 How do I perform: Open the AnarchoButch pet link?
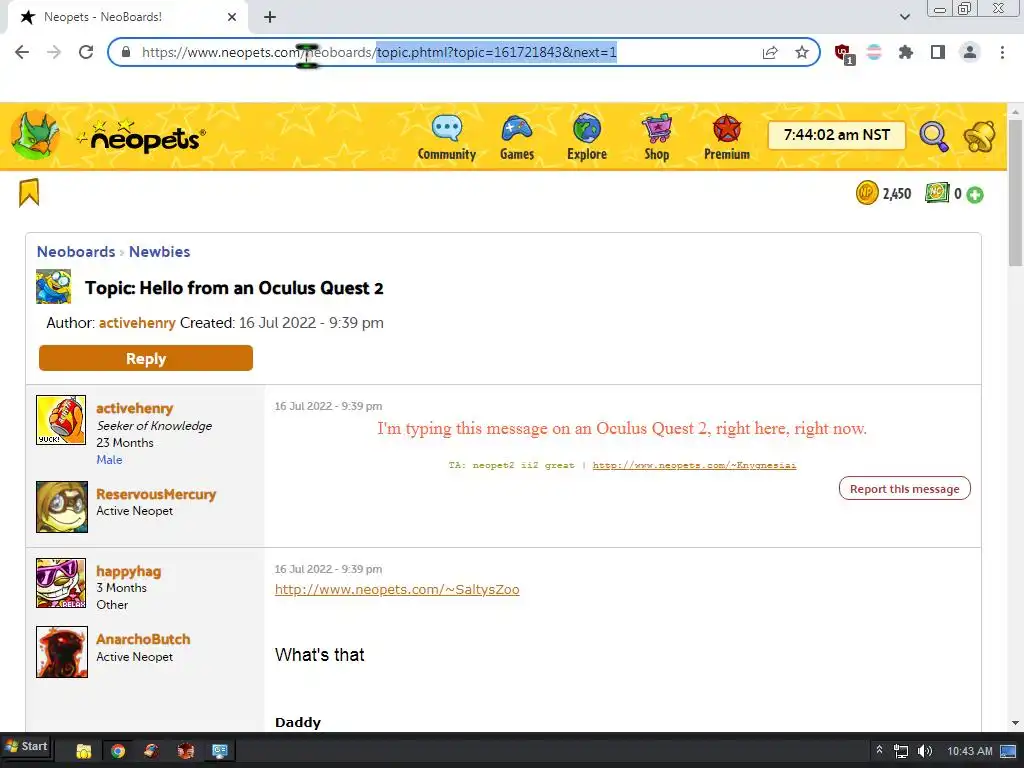[143, 639]
